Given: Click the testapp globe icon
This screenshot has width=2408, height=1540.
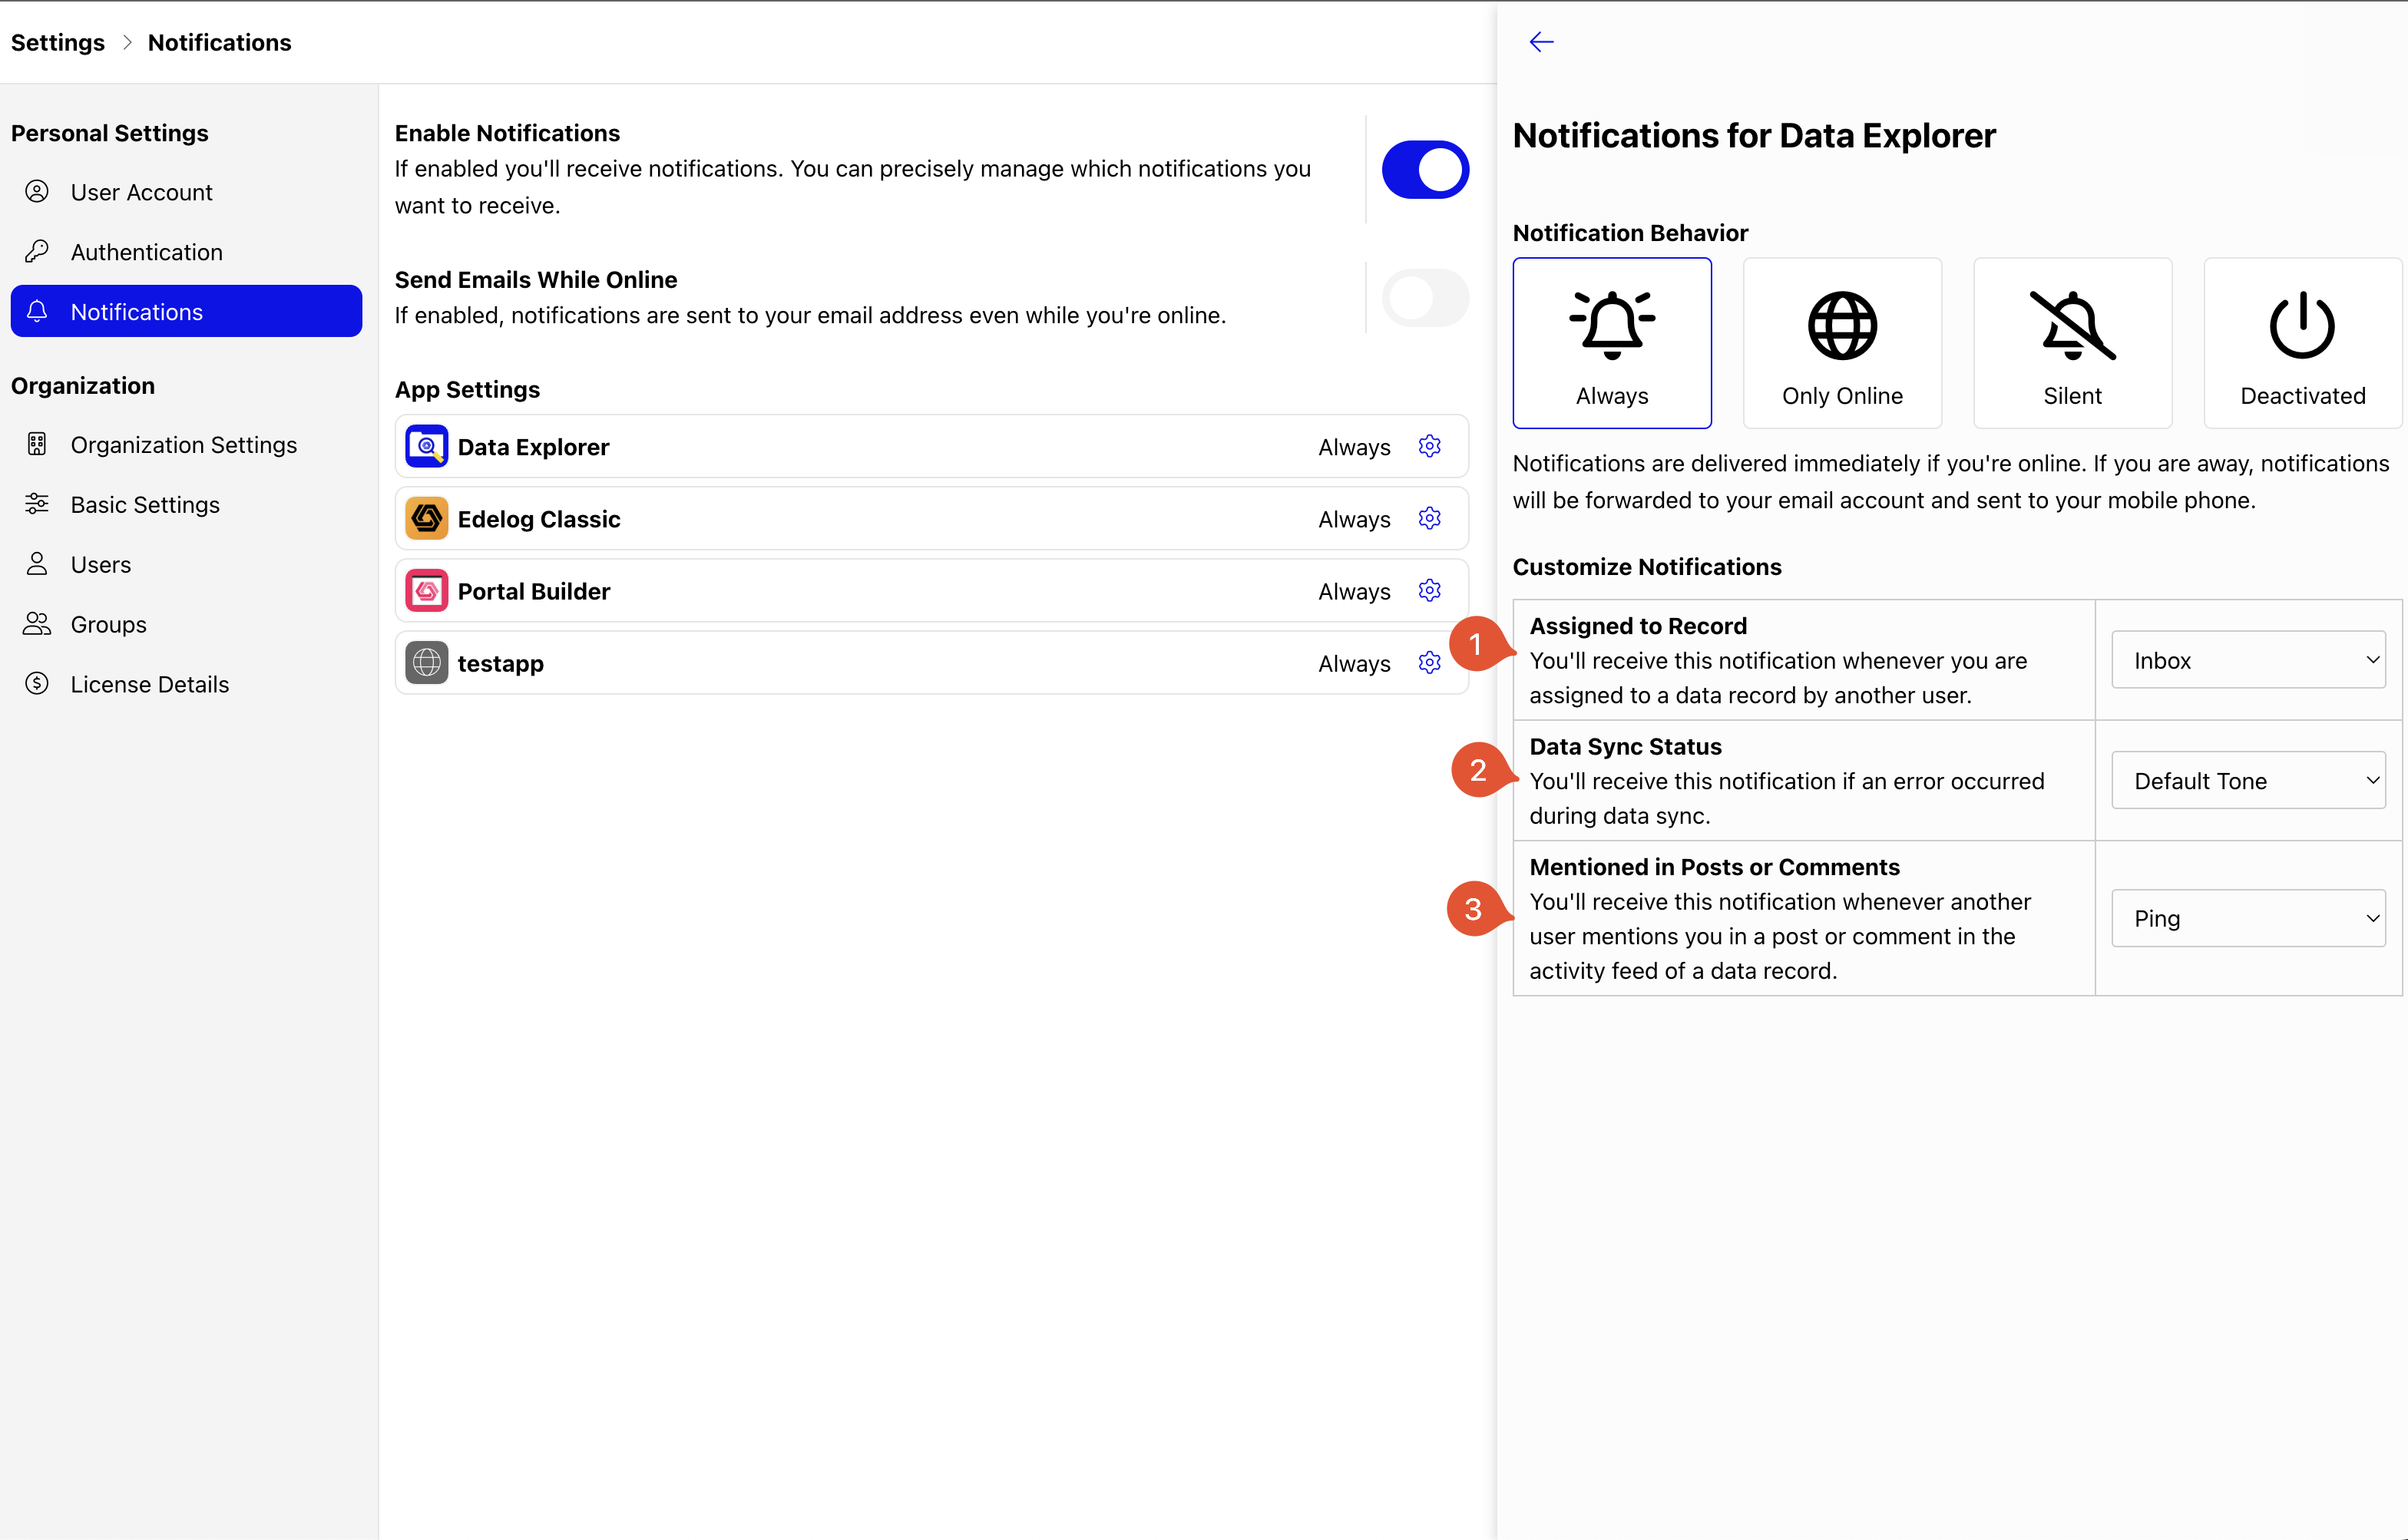Looking at the screenshot, I should [x=426, y=662].
